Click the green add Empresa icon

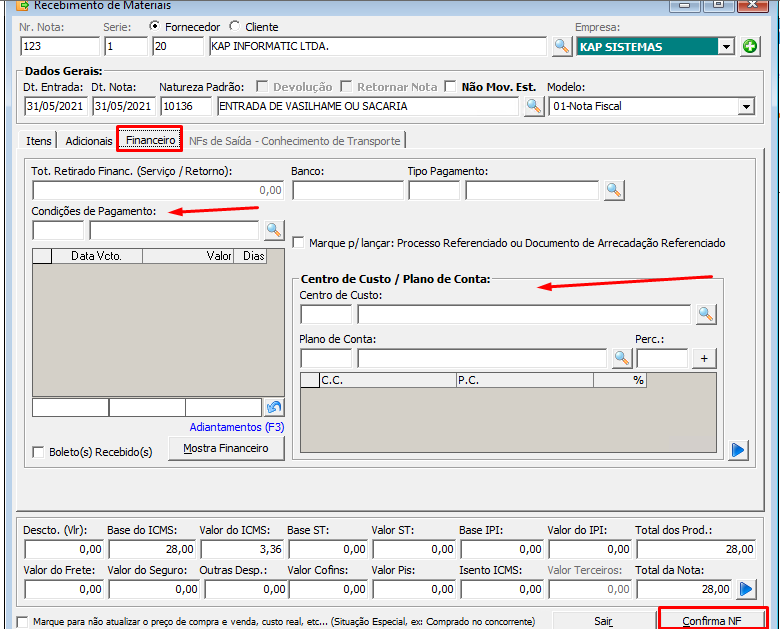click(x=750, y=46)
